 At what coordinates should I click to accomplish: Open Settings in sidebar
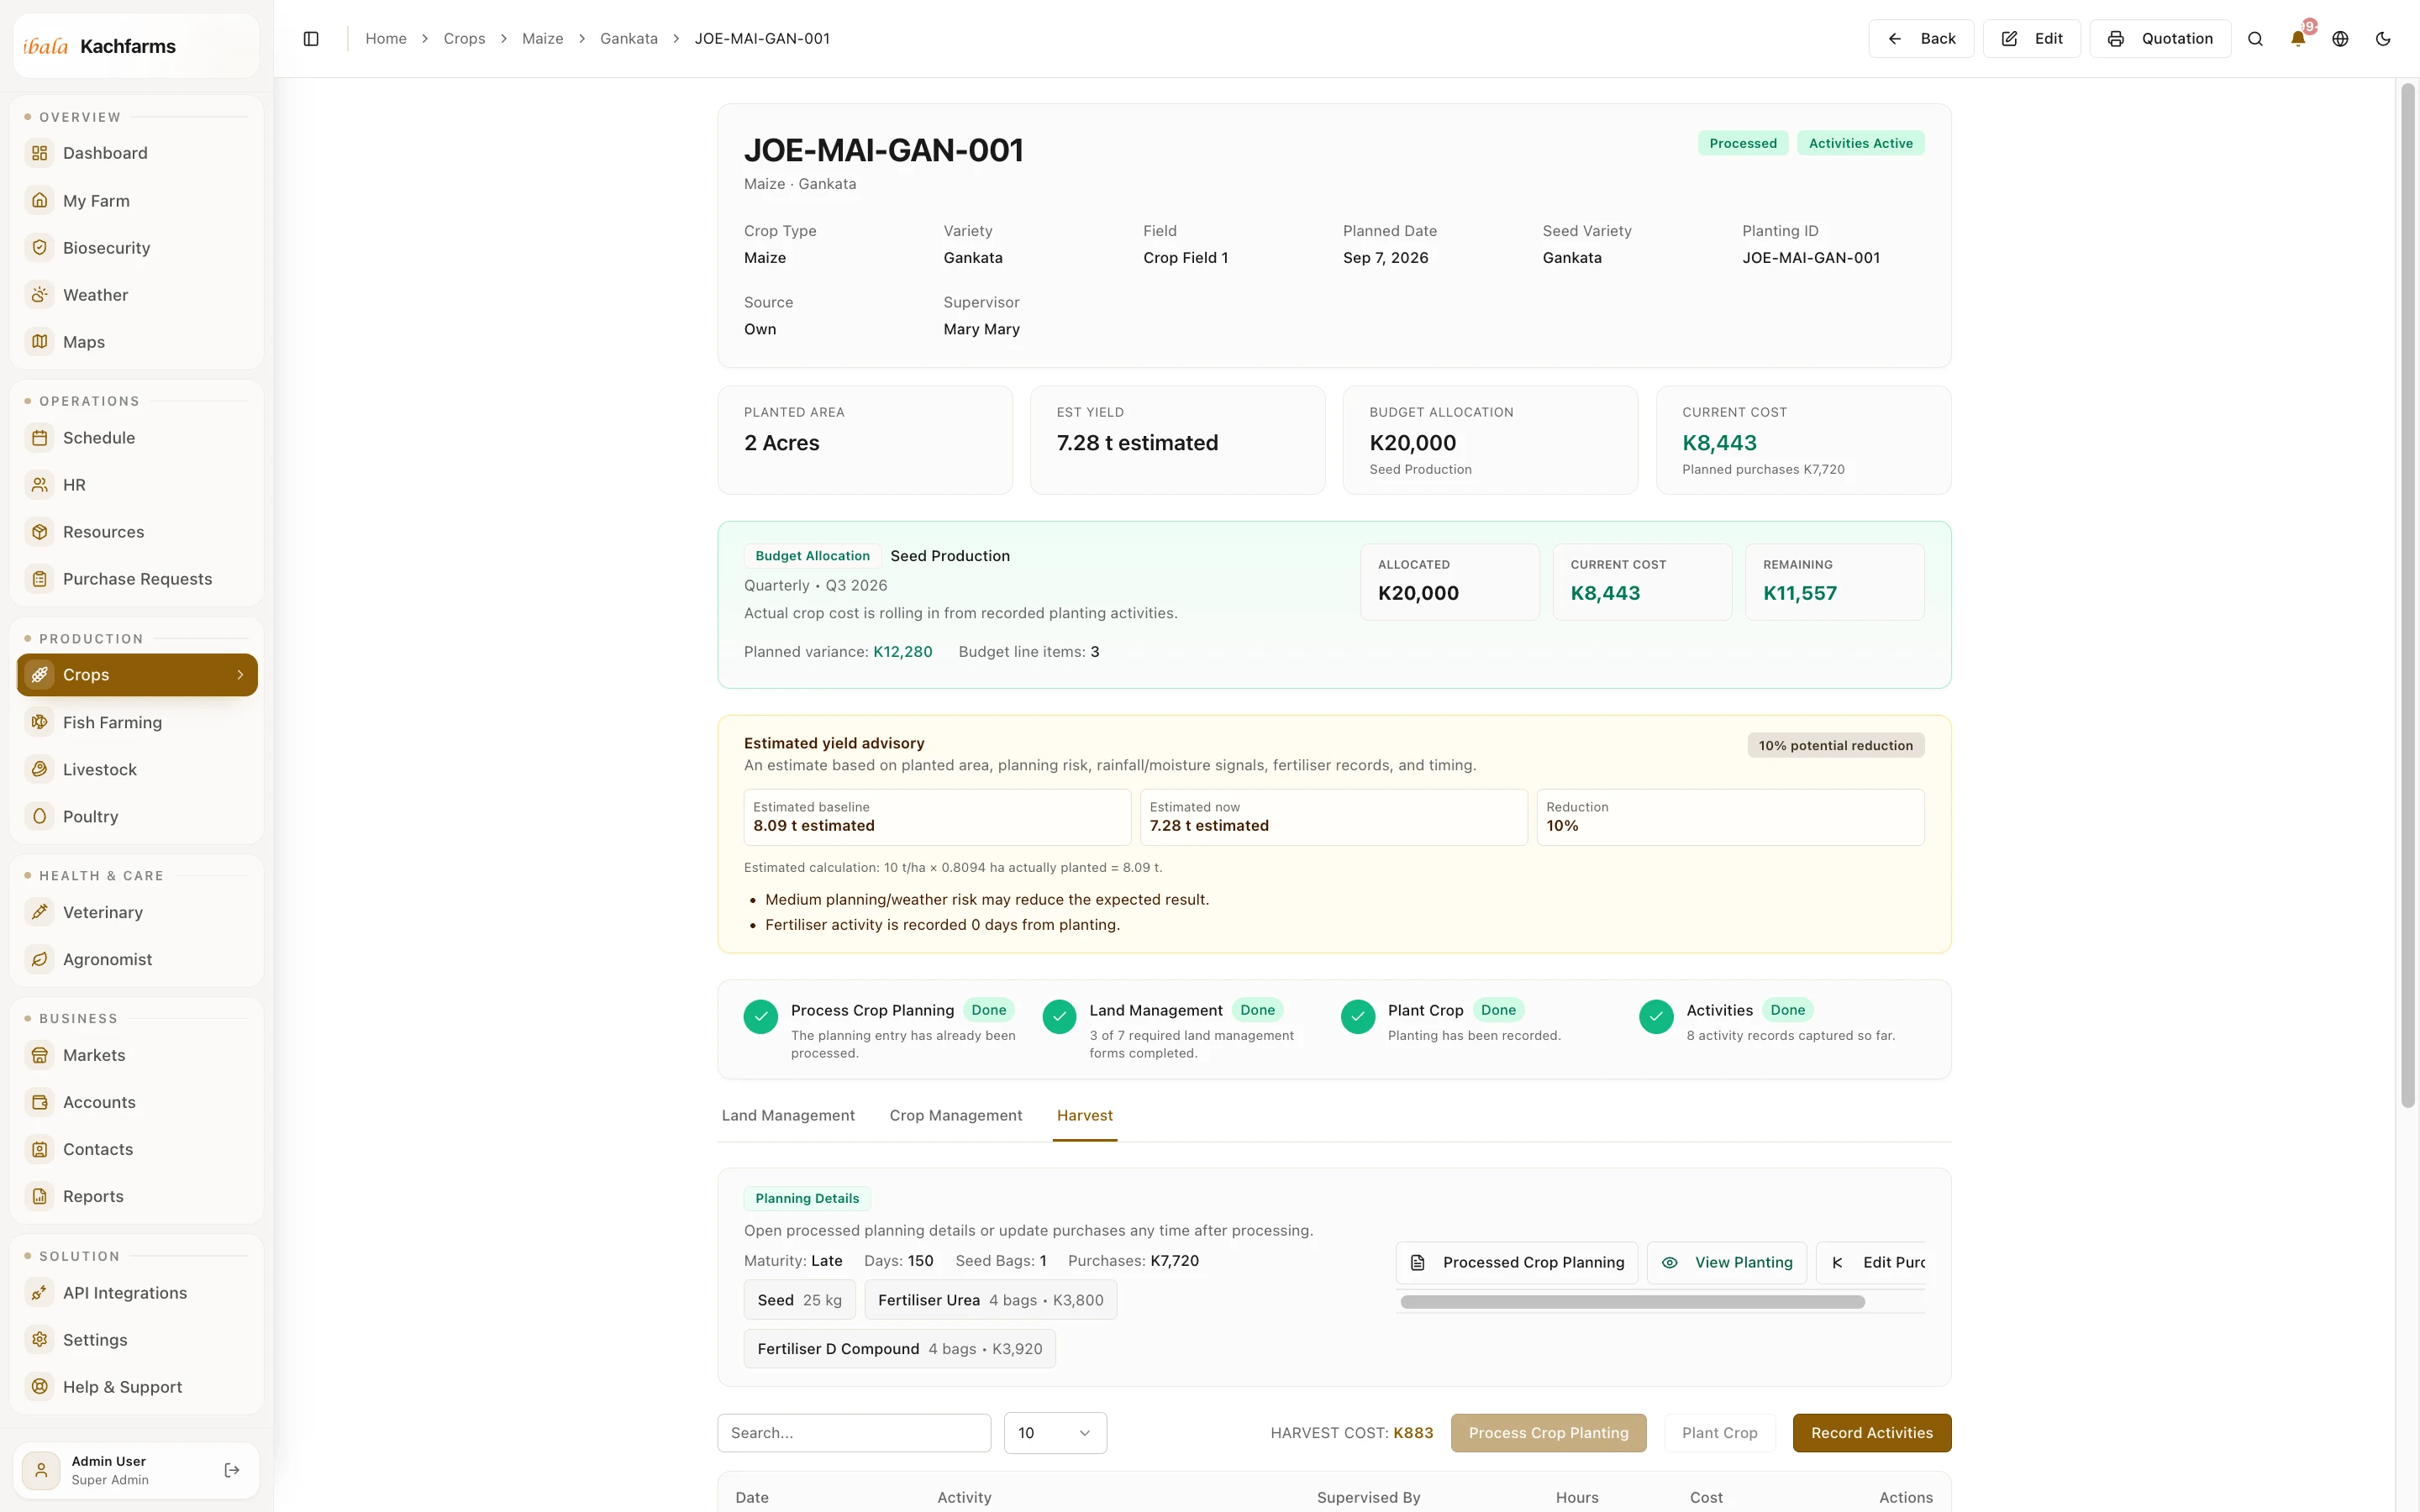coord(137,1339)
